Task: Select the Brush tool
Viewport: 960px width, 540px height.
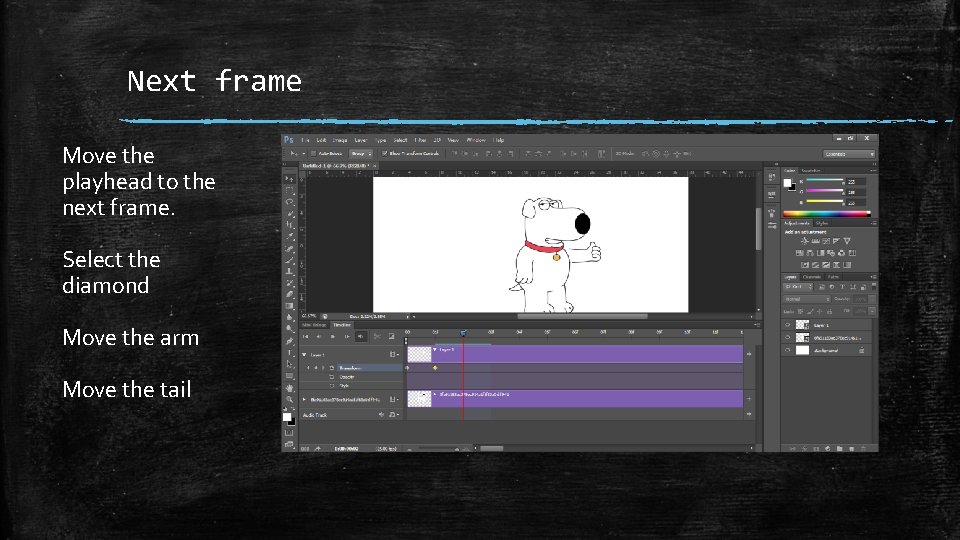Action: 290,260
